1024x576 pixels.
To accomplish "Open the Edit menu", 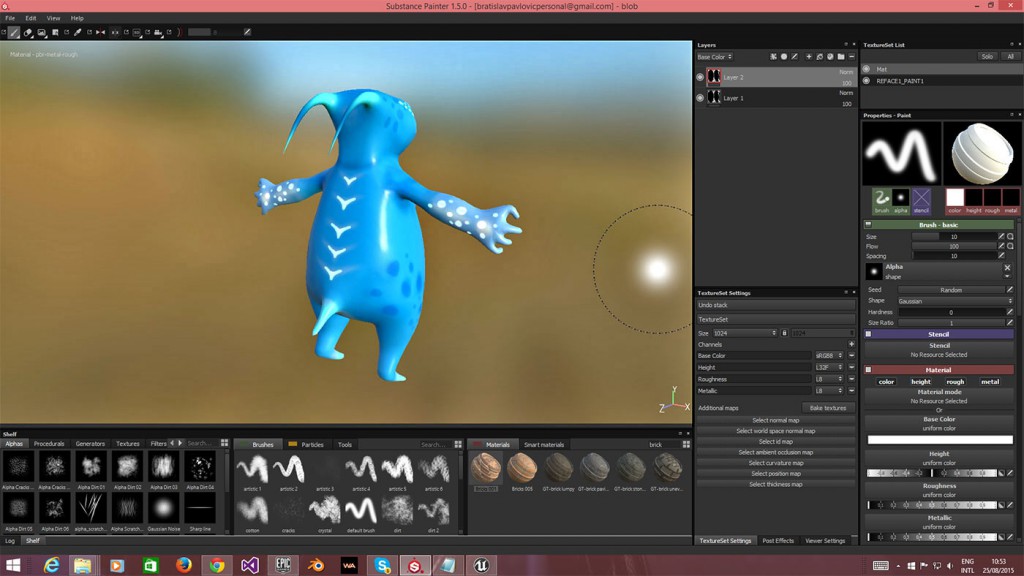I will click(31, 18).
